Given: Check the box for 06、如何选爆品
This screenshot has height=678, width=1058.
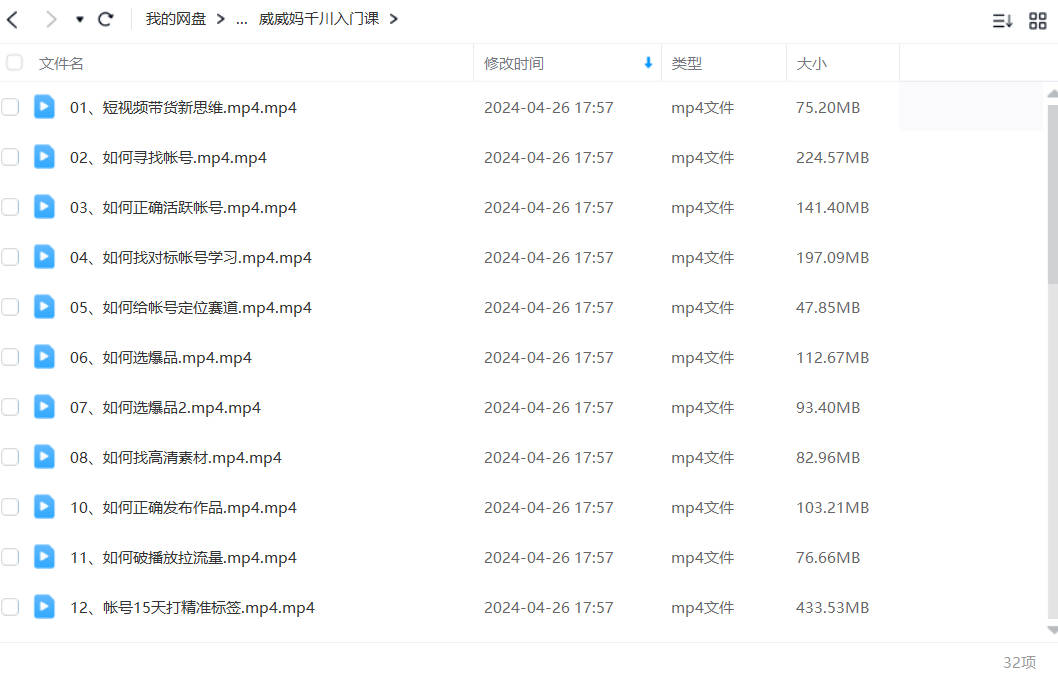Looking at the screenshot, I should pyautogui.click(x=10, y=357).
